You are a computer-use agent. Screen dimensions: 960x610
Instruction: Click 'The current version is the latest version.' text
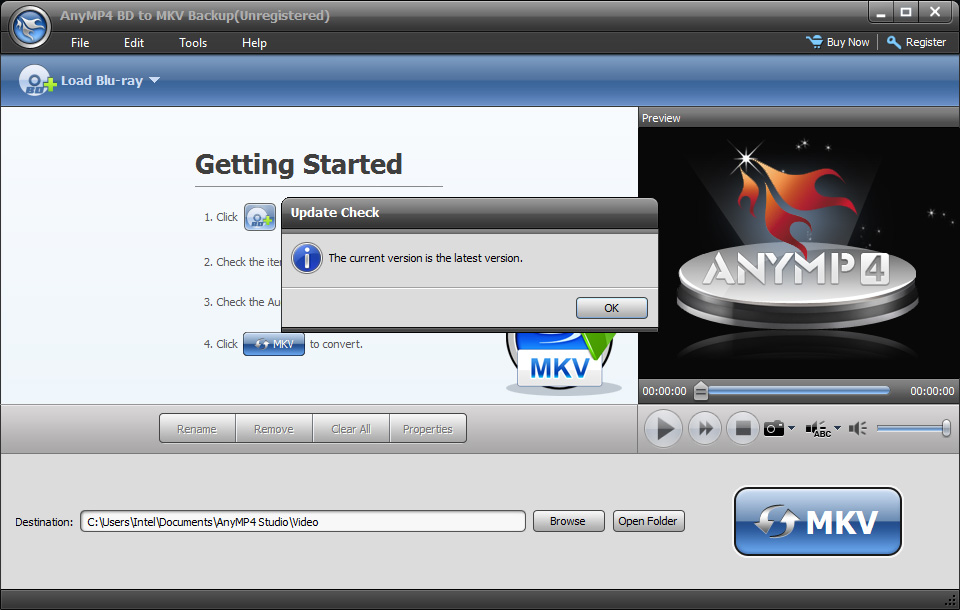[426, 258]
